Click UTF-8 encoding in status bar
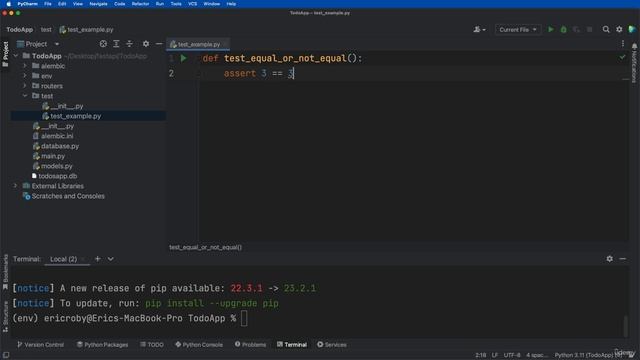 click(x=512, y=355)
